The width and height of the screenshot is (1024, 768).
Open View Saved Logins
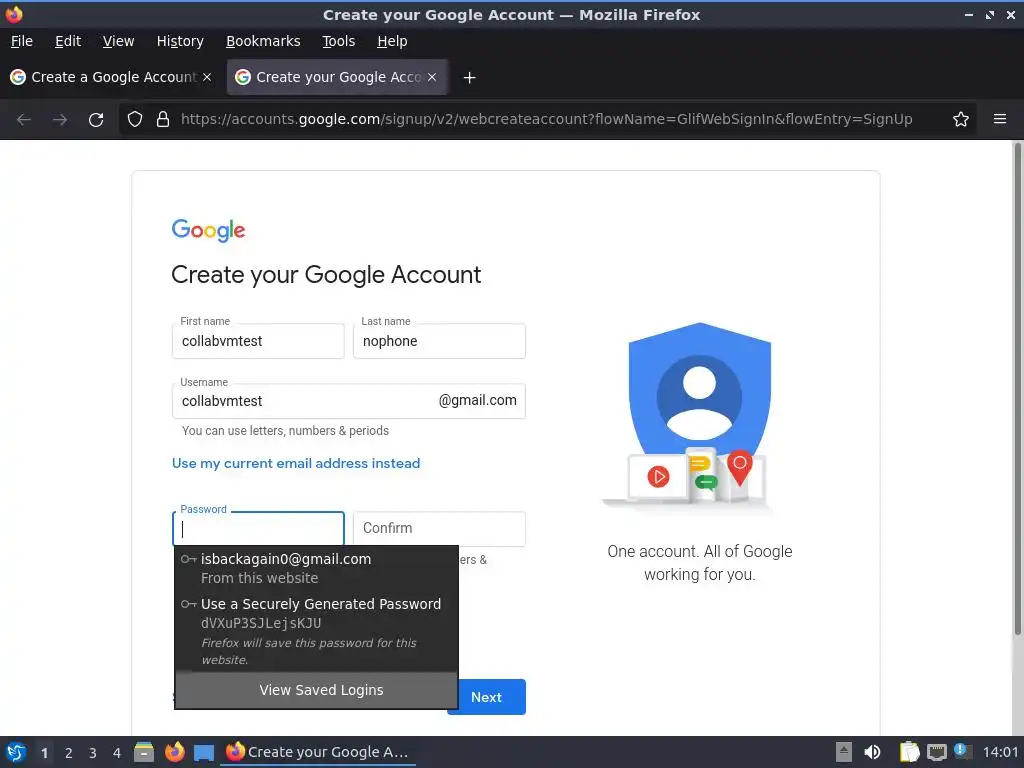click(316, 690)
